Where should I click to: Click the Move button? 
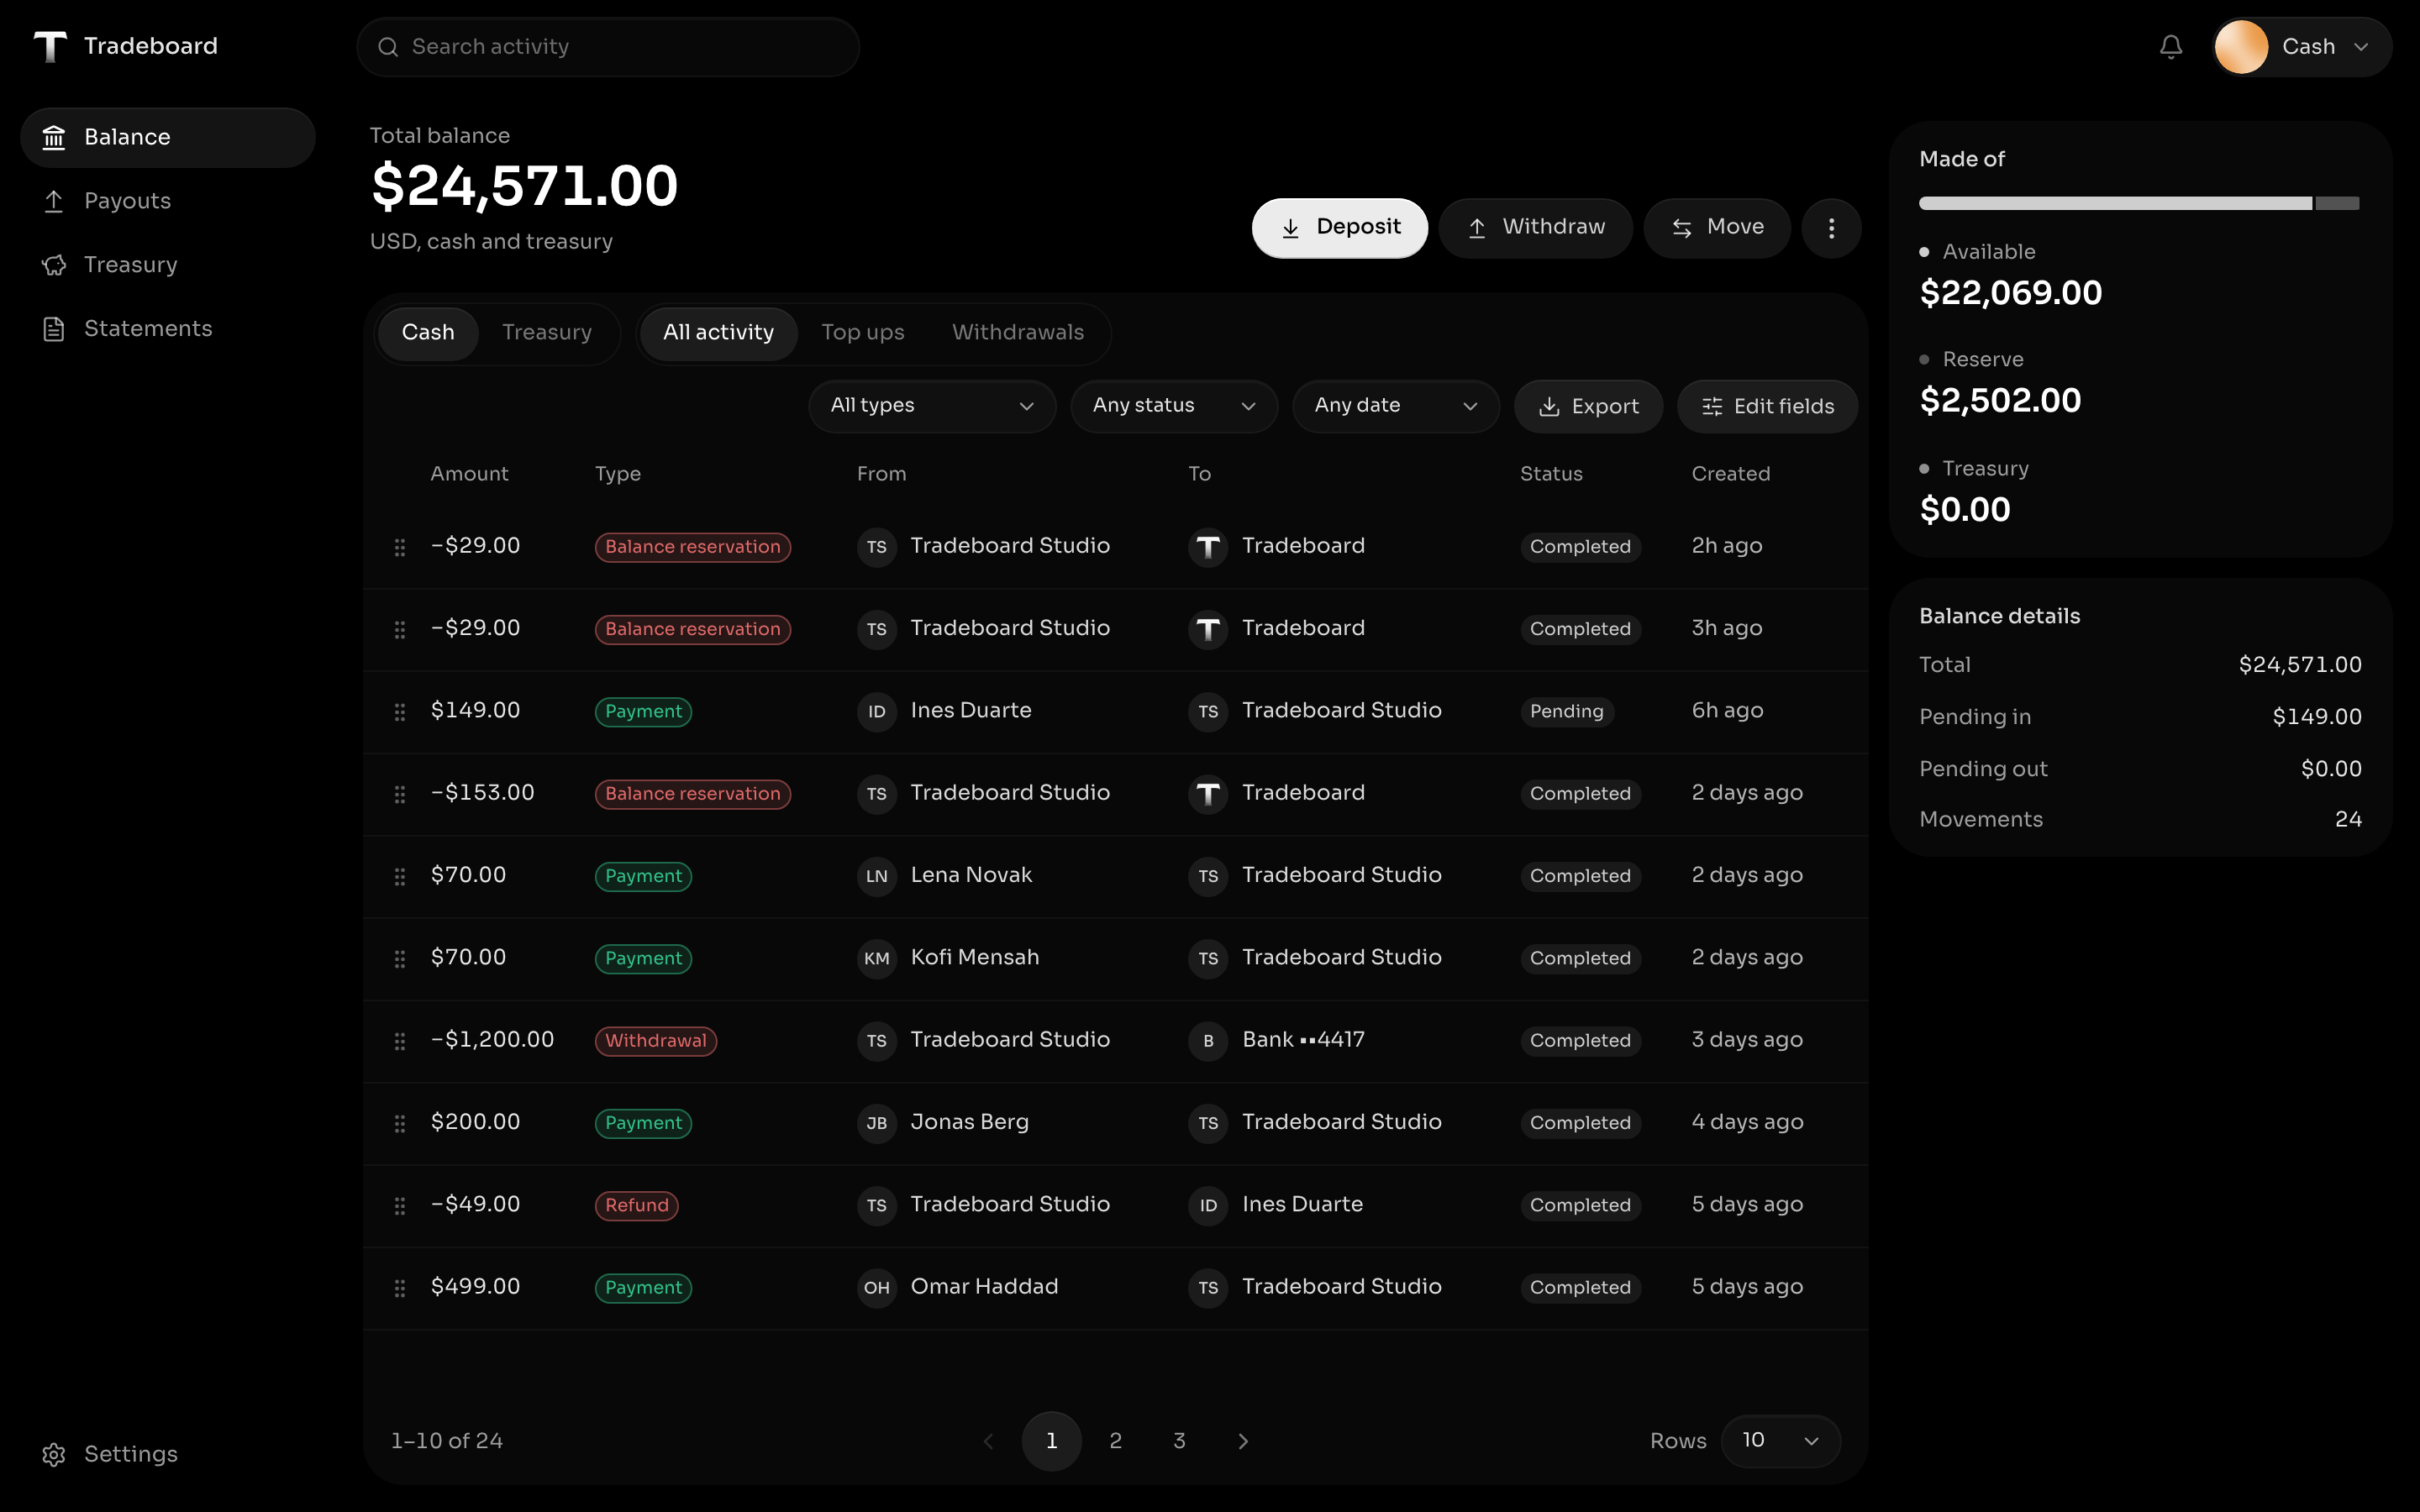click(x=1717, y=228)
